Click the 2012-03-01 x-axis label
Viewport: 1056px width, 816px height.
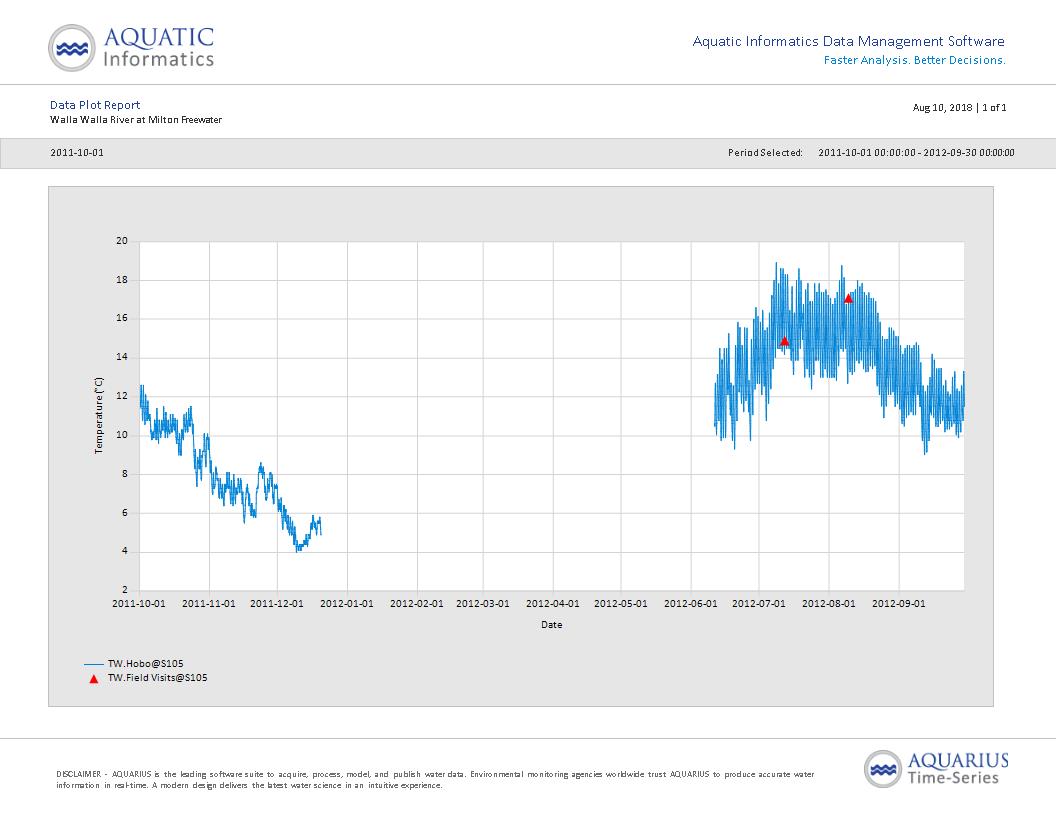[483, 604]
